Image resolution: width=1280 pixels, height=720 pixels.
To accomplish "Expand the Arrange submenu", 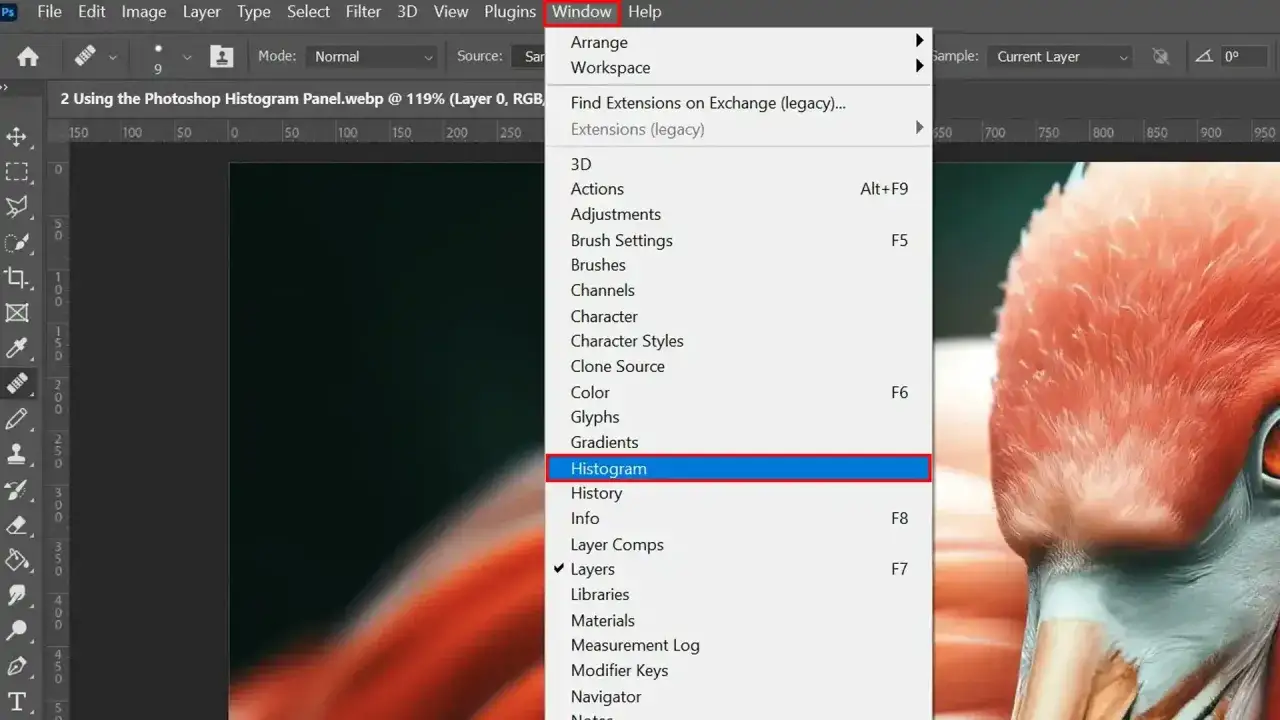I will click(x=739, y=42).
